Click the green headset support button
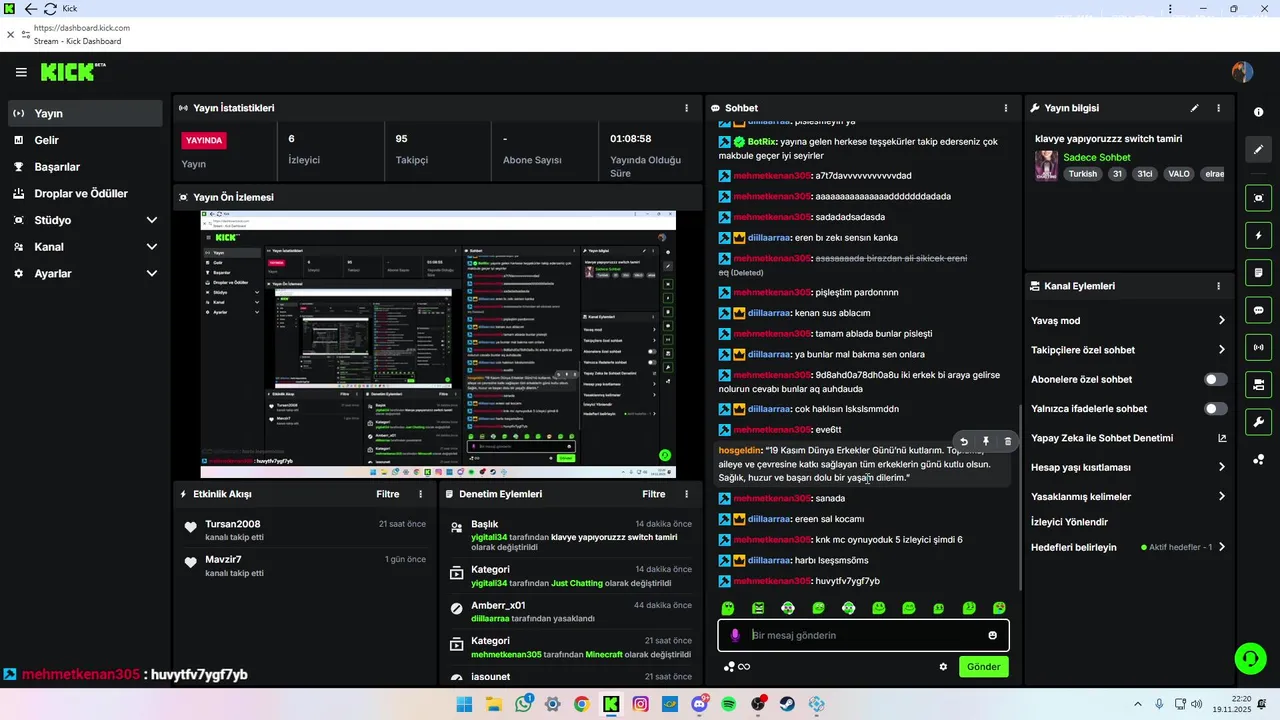The image size is (1280, 720). (x=1250, y=658)
